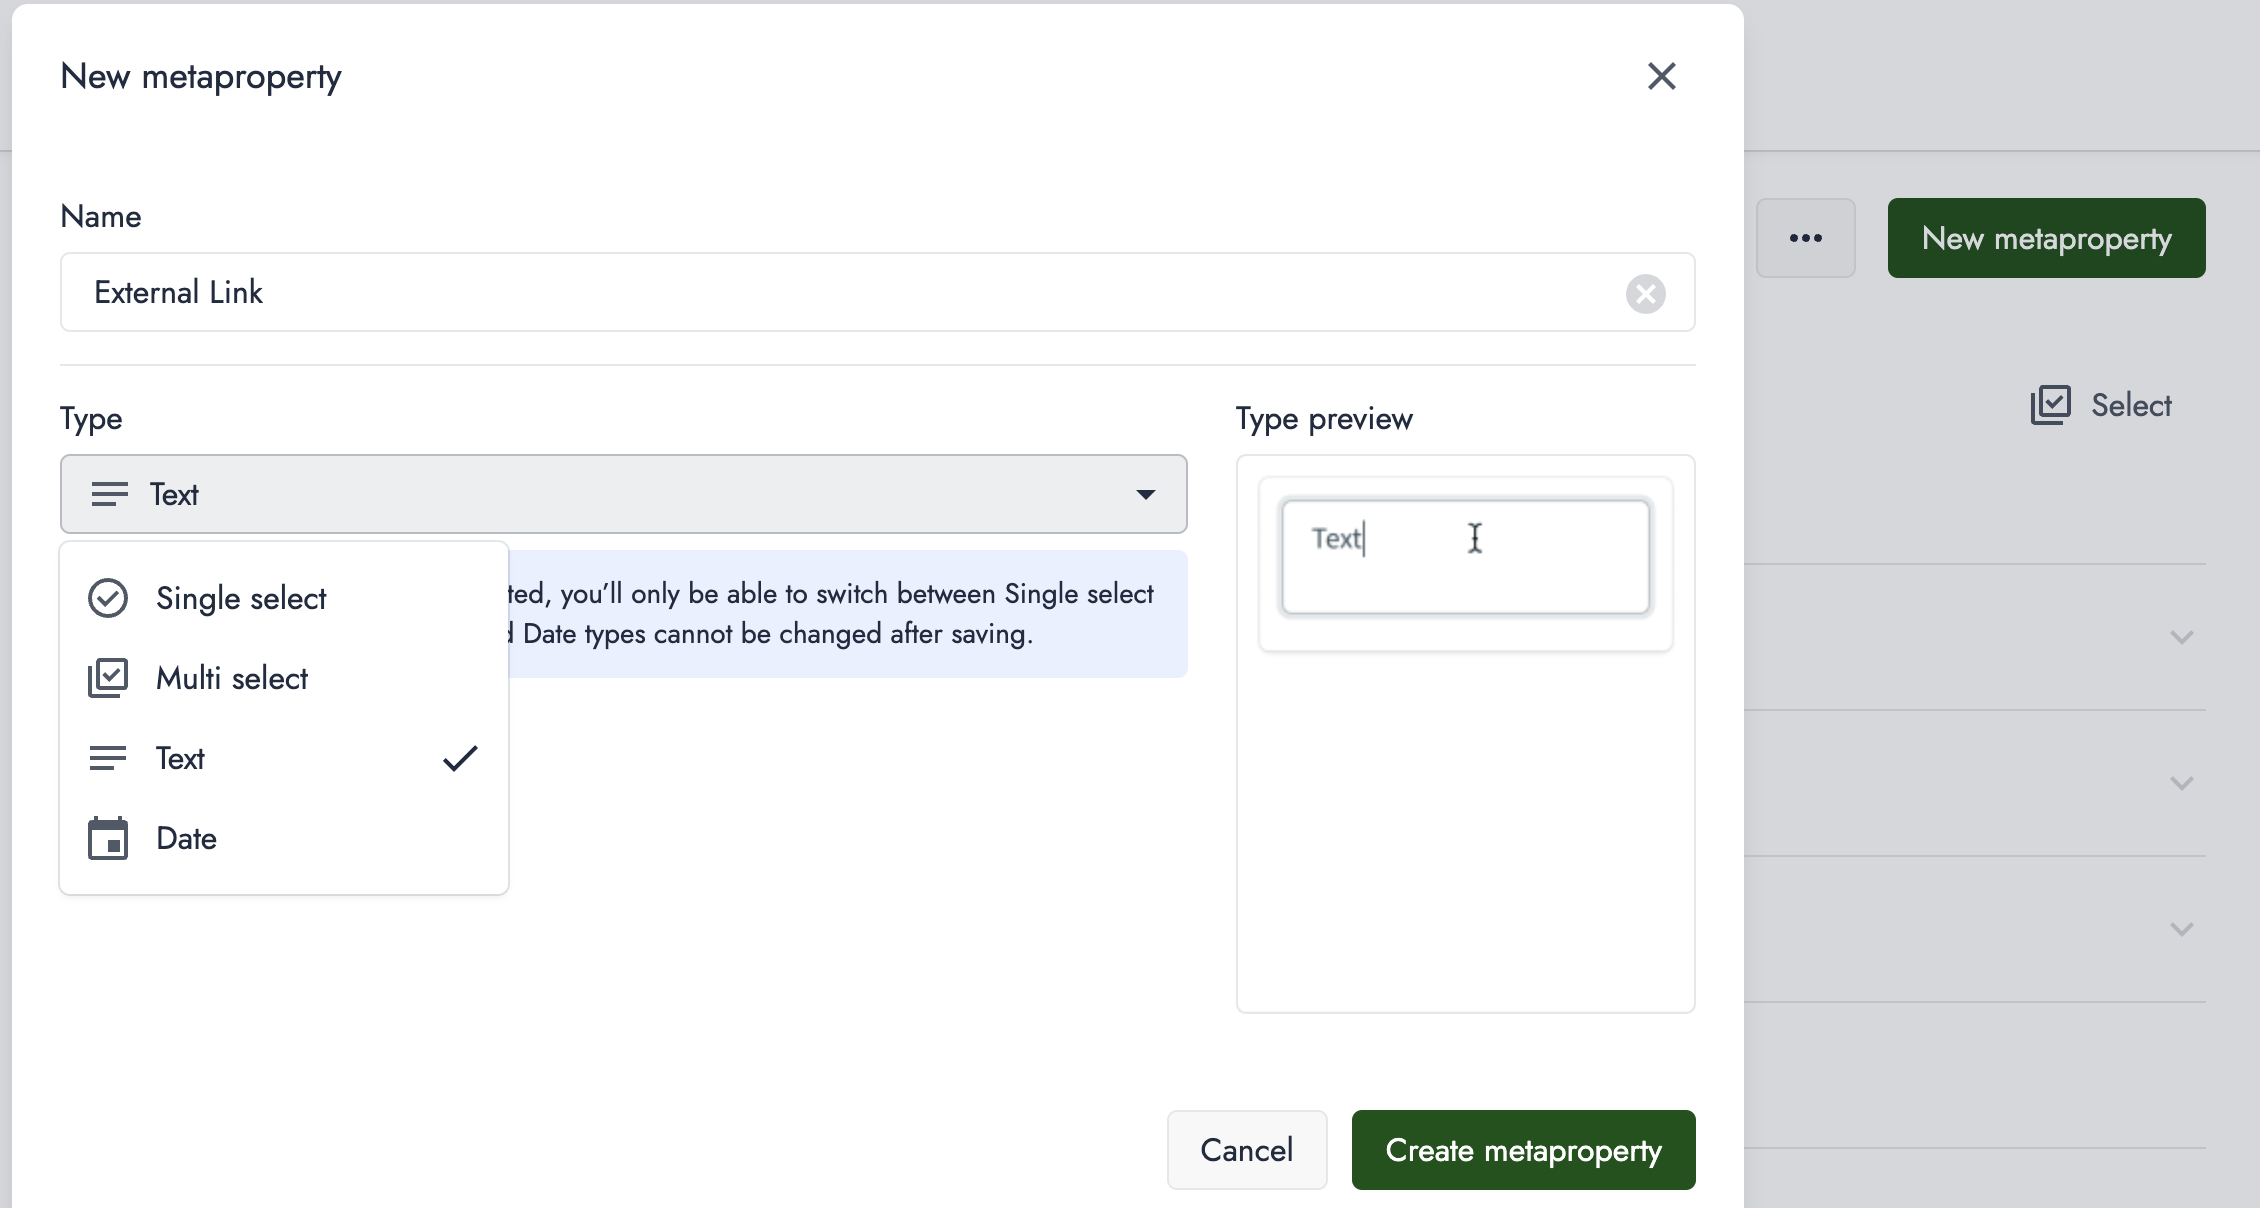Click the Text lines icon in list
The image size is (2260, 1208).
coord(108,758)
